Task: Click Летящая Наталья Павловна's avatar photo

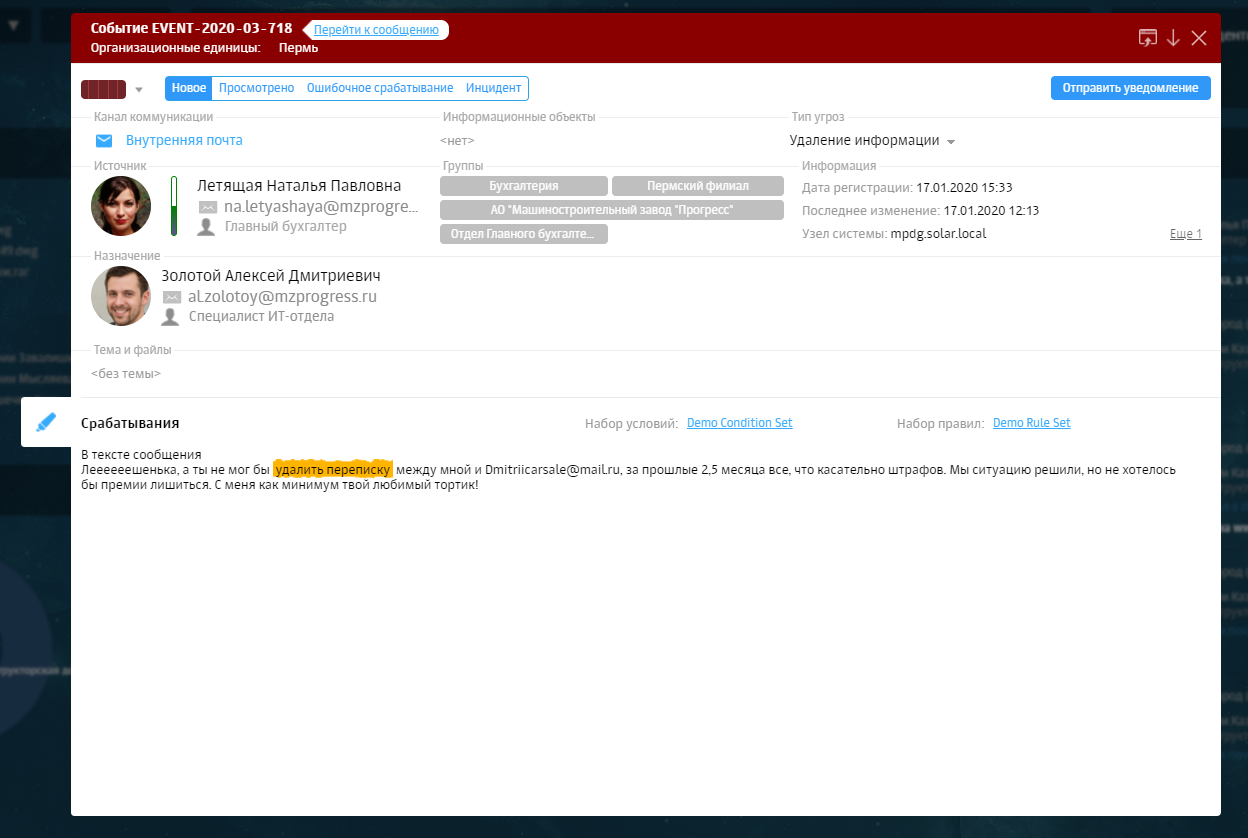Action: [x=121, y=206]
